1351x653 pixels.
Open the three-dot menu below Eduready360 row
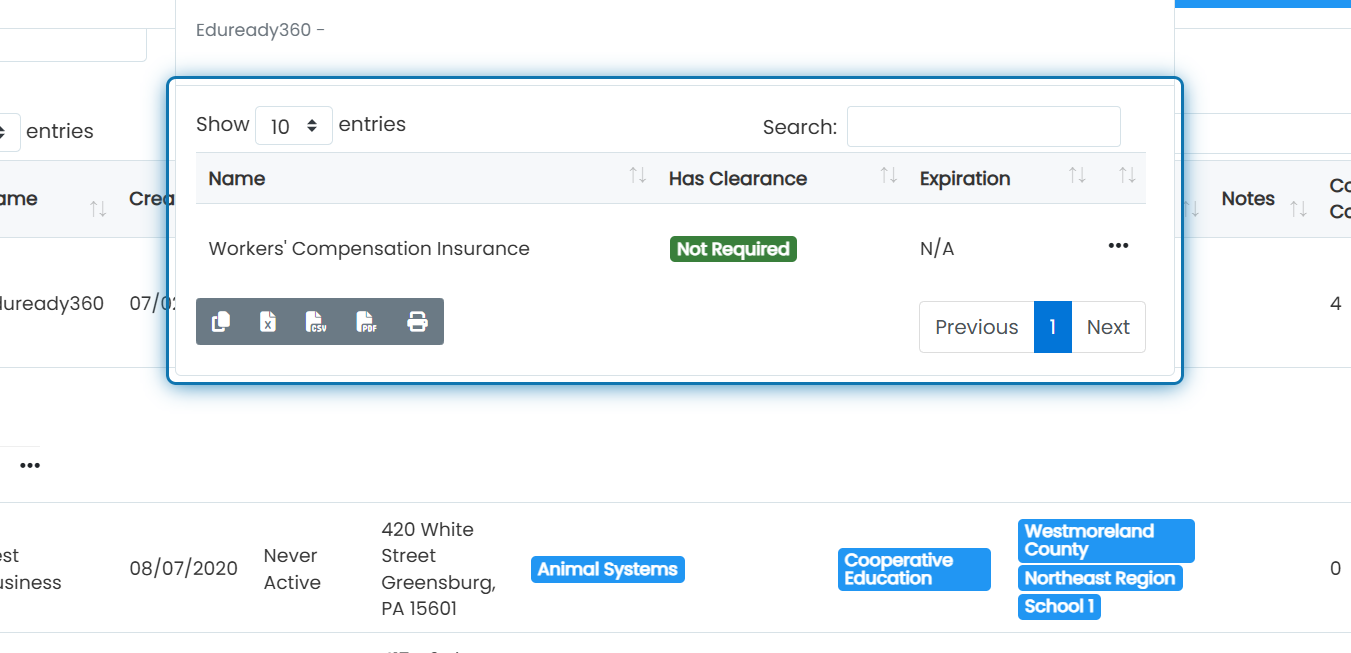(x=30, y=465)
